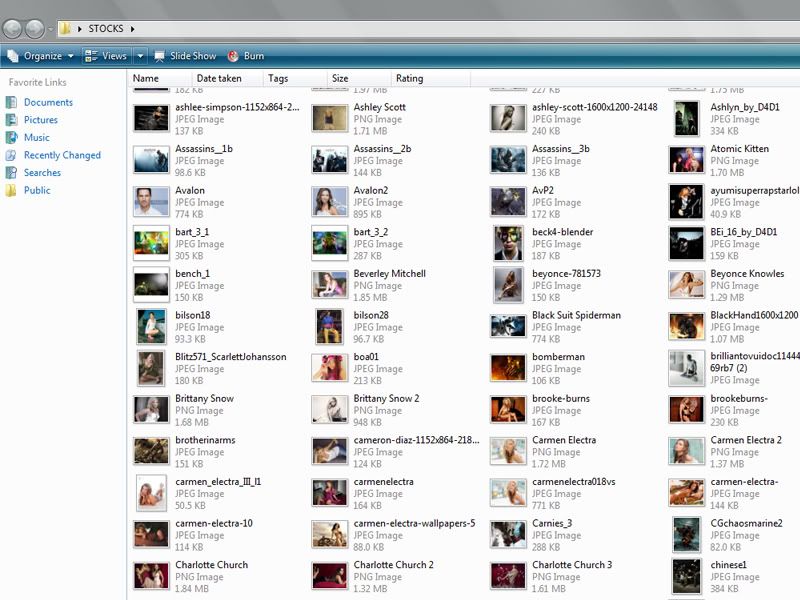Click the Searches sidebar icon
Screen dimensions: 800x600
pos(11,173)
